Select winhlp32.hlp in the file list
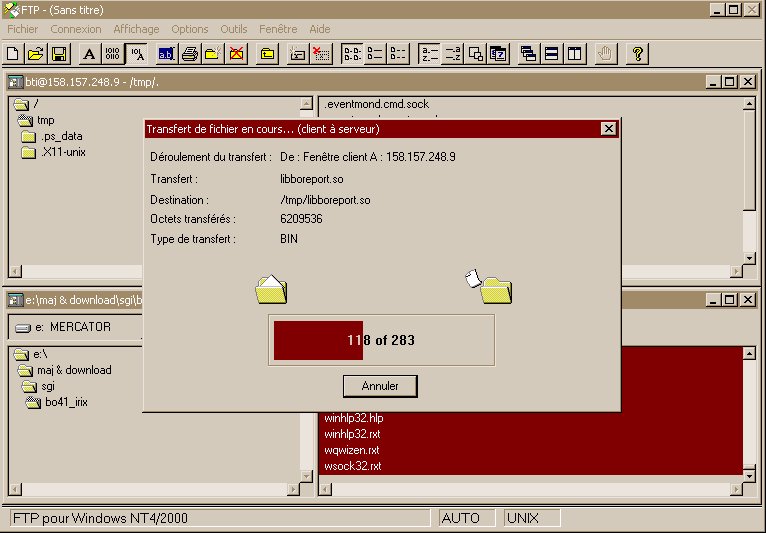Screen dimensions: 766x533 353,418
